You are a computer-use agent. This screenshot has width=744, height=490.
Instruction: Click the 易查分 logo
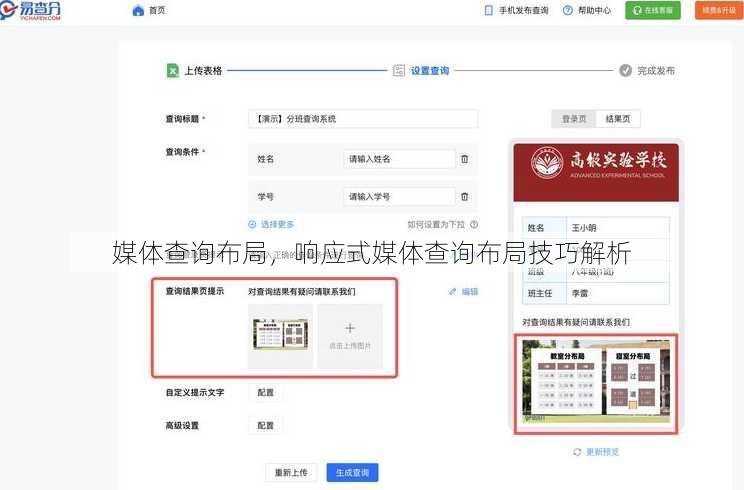(31, 10)
